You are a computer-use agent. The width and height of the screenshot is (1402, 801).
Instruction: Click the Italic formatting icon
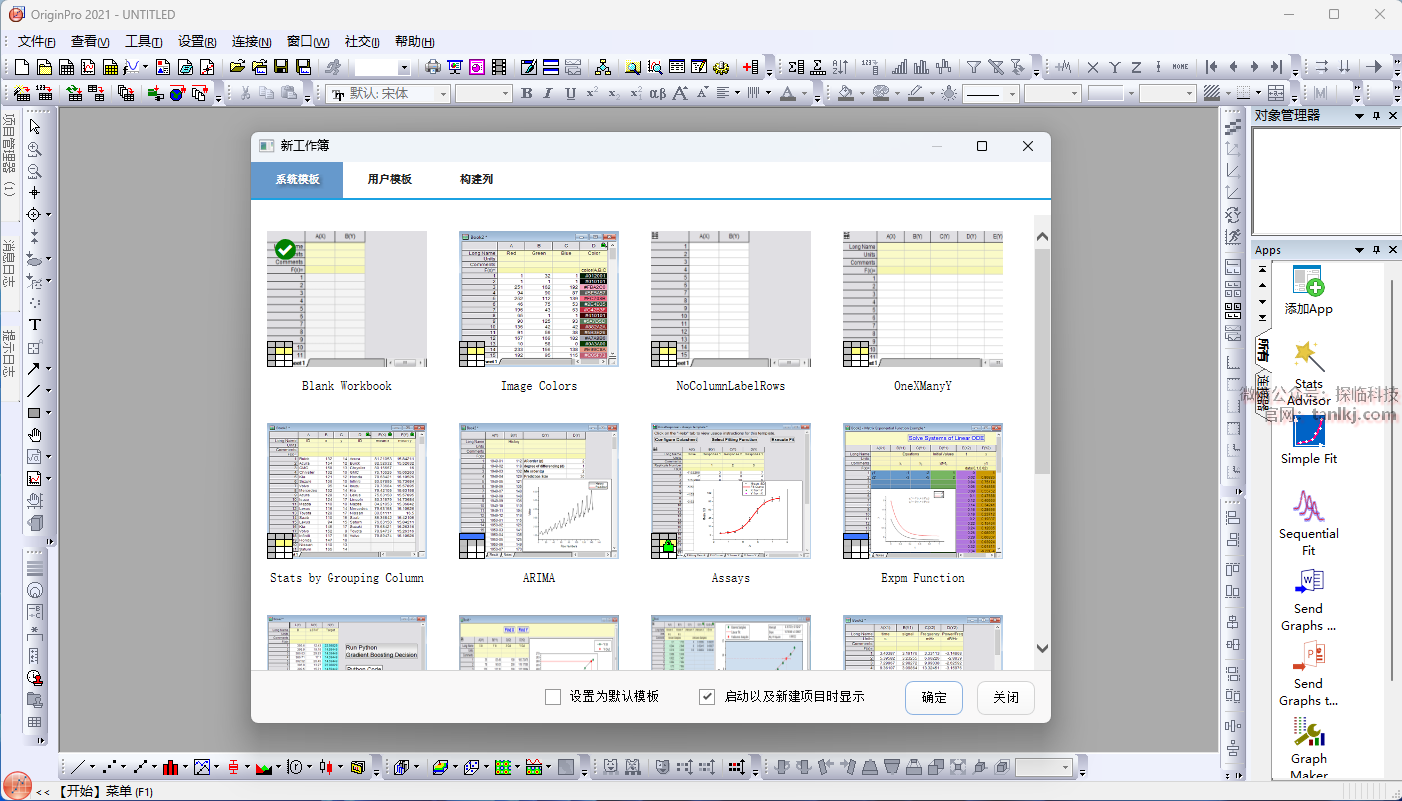coord(548,94)
